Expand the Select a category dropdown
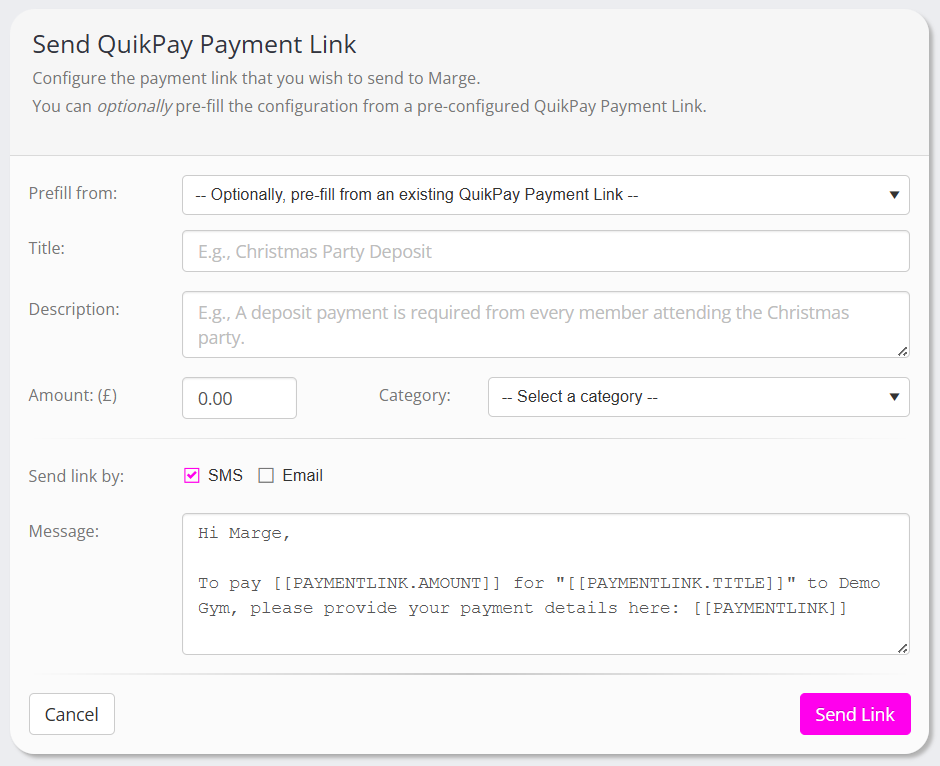940x766 pixels. tap(698, 397)
